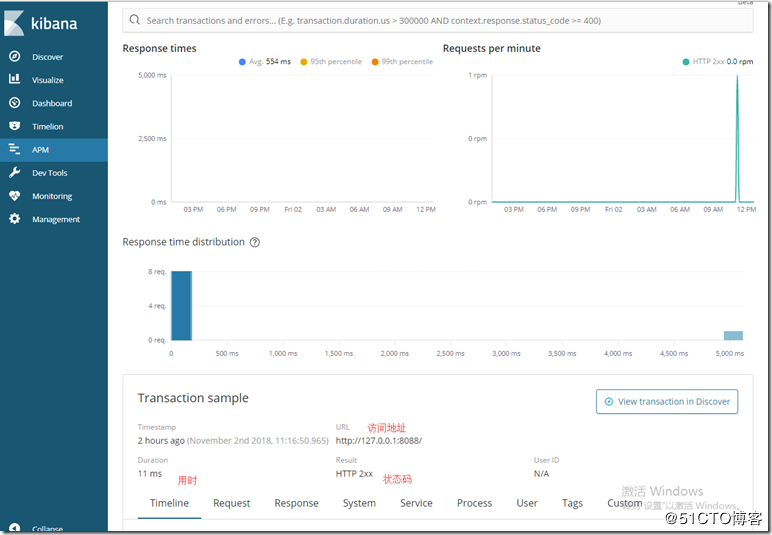Switch to the System tab
The width and height of the screenshot is (772, 535).
pyautogui.click(x=359, y=503)
